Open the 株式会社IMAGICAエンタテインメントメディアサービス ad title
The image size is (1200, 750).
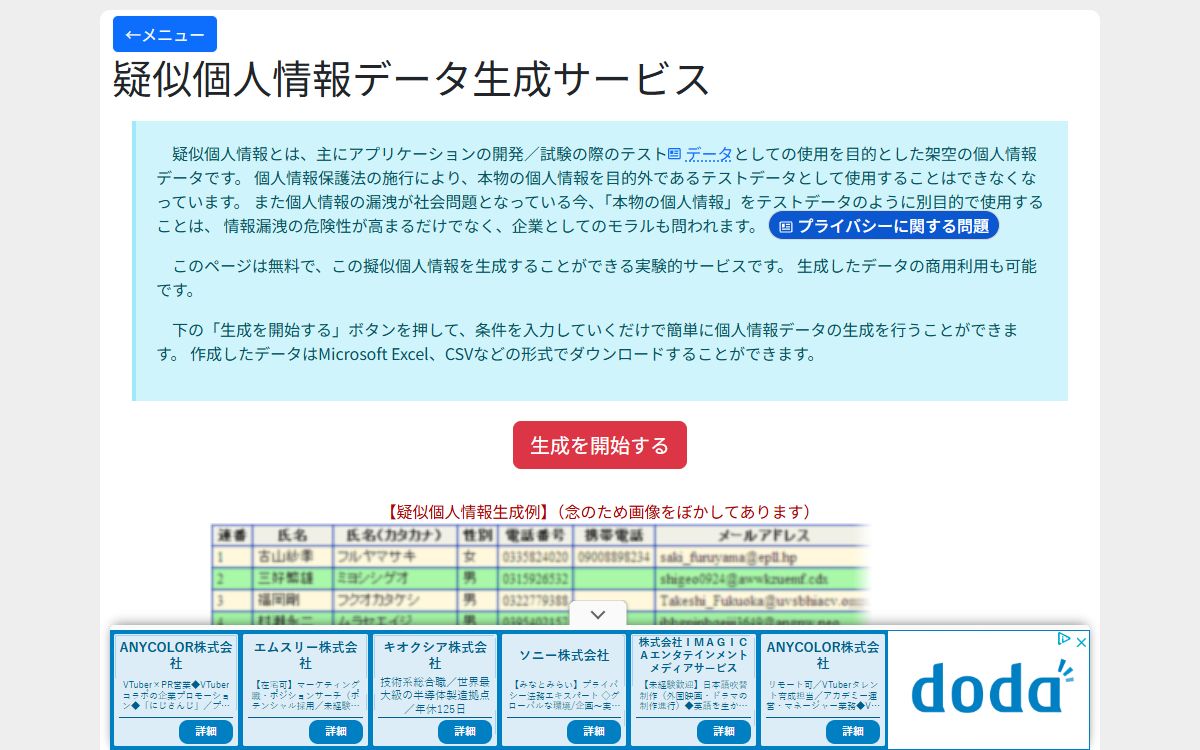point(694,655)
